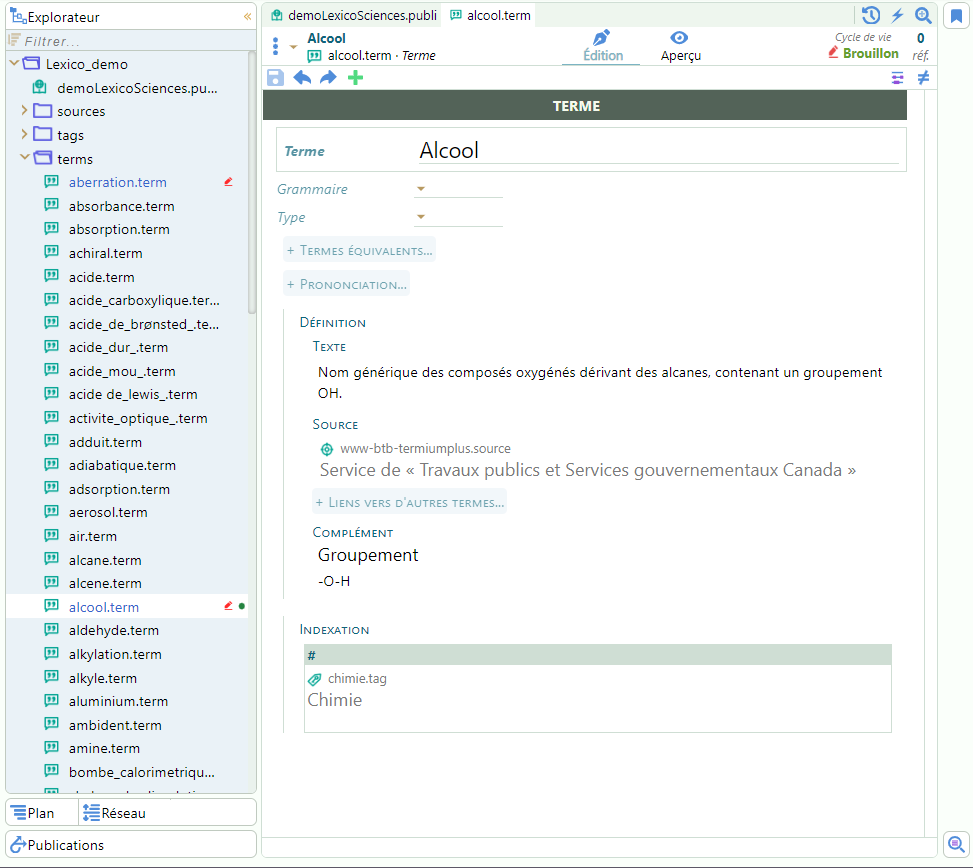Click the magnifier icon at bottom right
The width and height of the screenshot is (973, 868).
956,844
